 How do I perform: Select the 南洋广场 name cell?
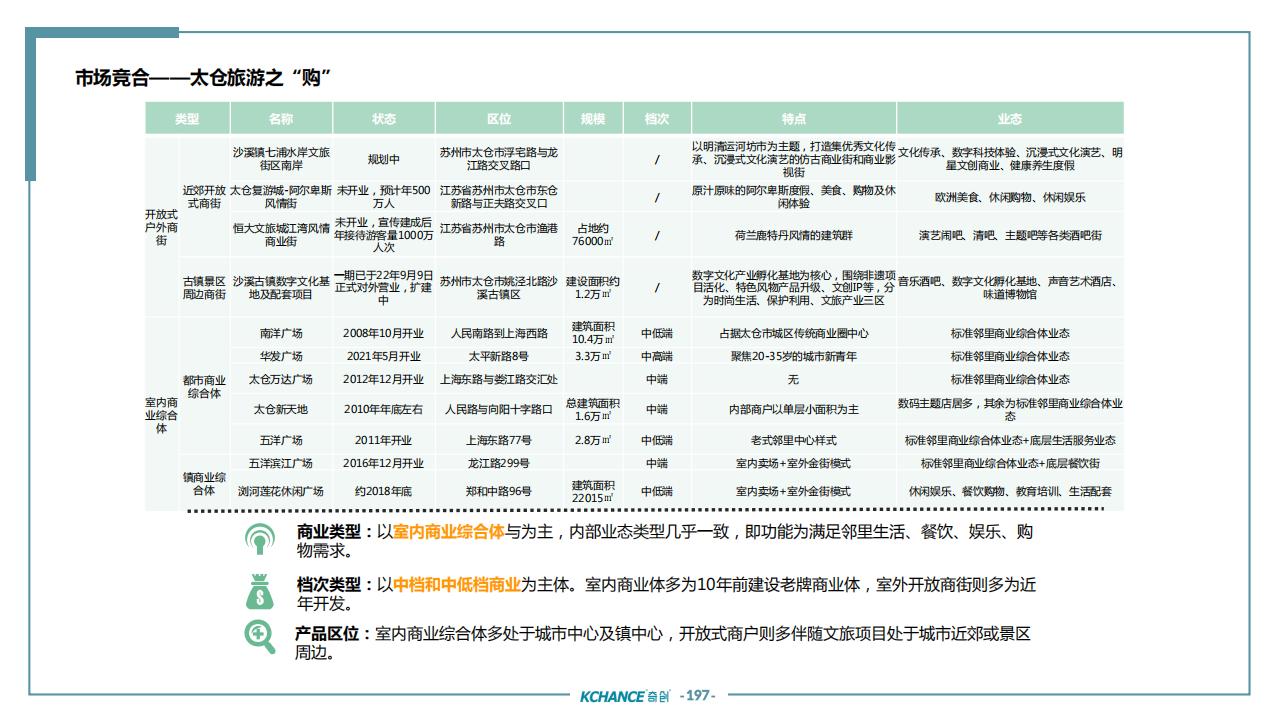[281, 333]
